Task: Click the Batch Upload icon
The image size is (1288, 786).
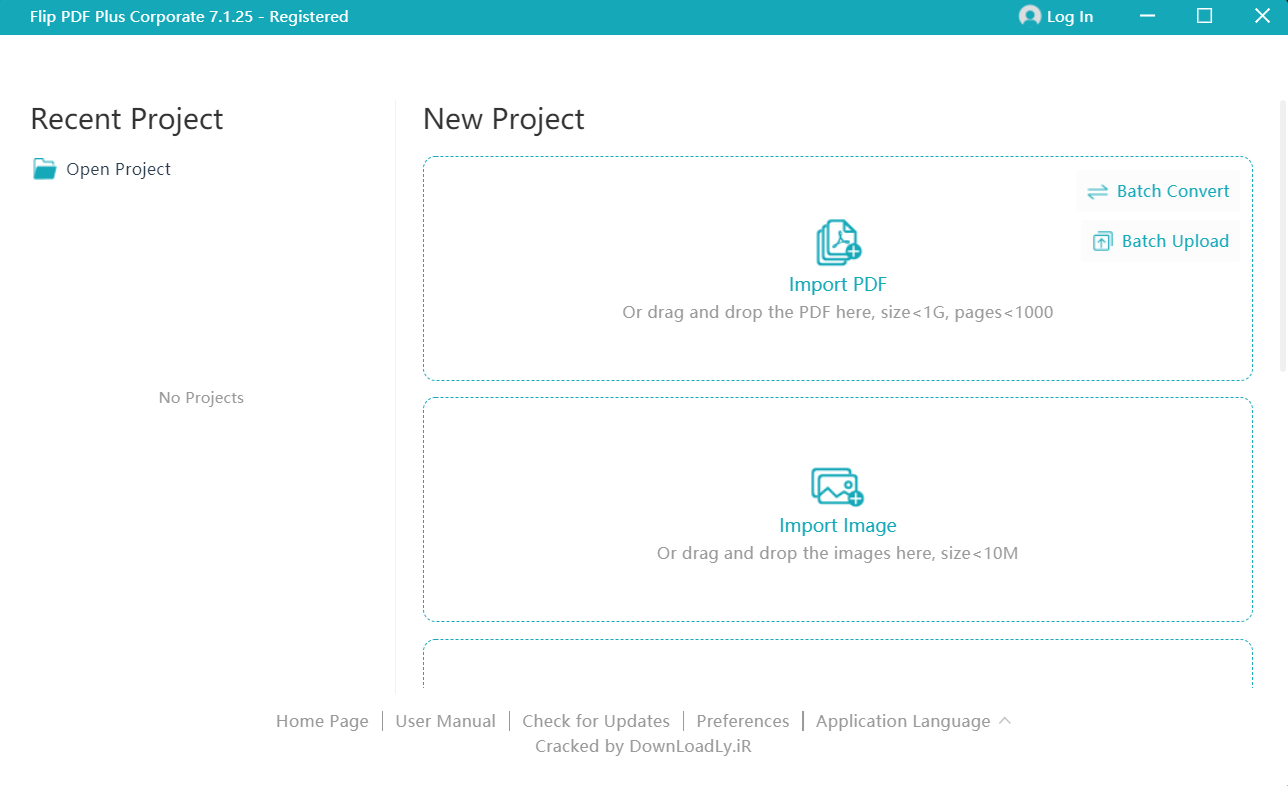Action: coord(1102,241)
